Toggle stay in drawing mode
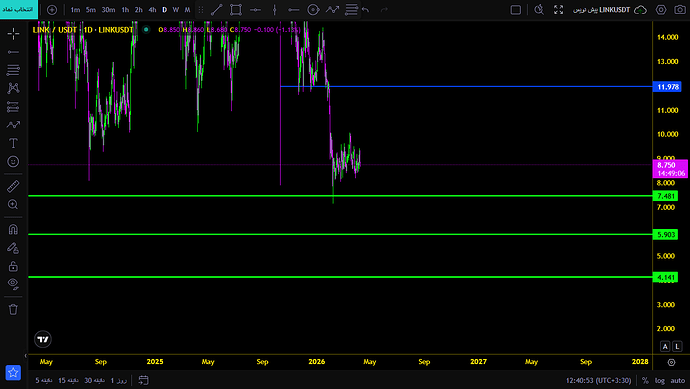Screen dimensions: 690x389 pos(13,248)
